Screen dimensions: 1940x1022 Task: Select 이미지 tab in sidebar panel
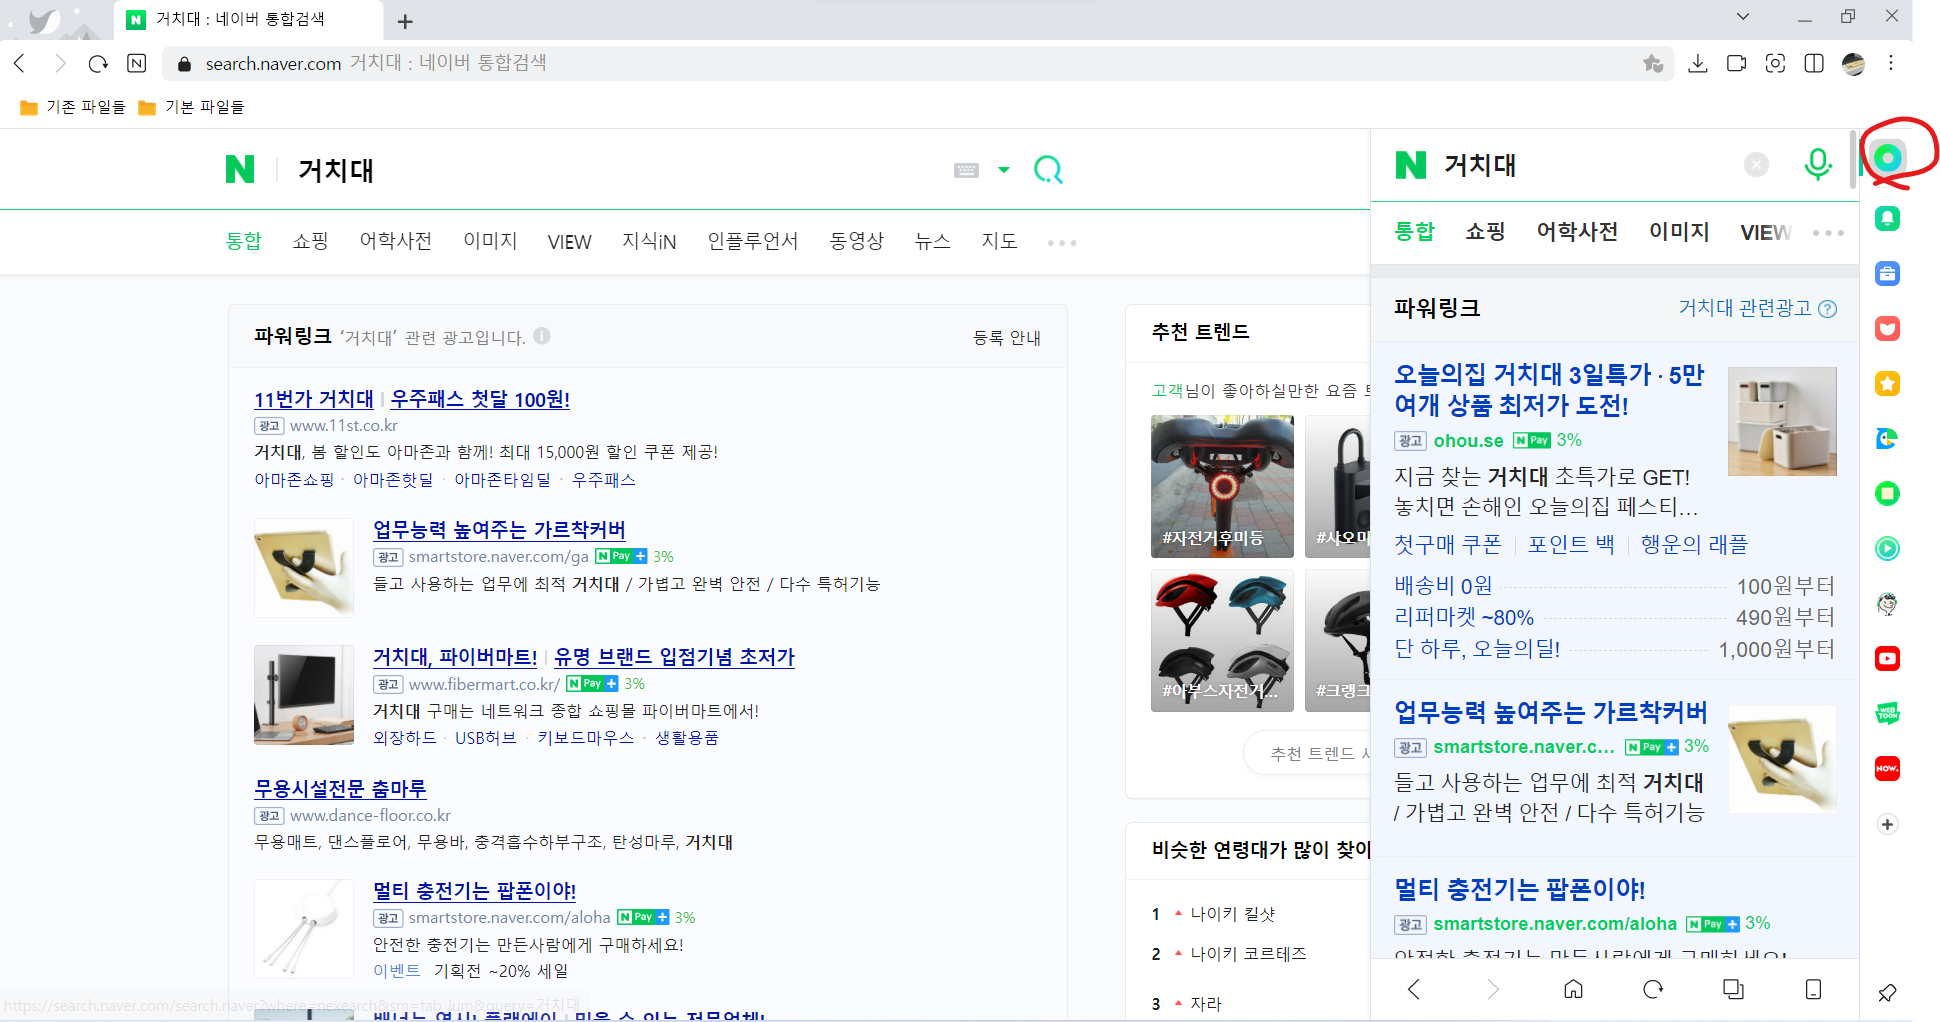click(x=1679, y=232)
